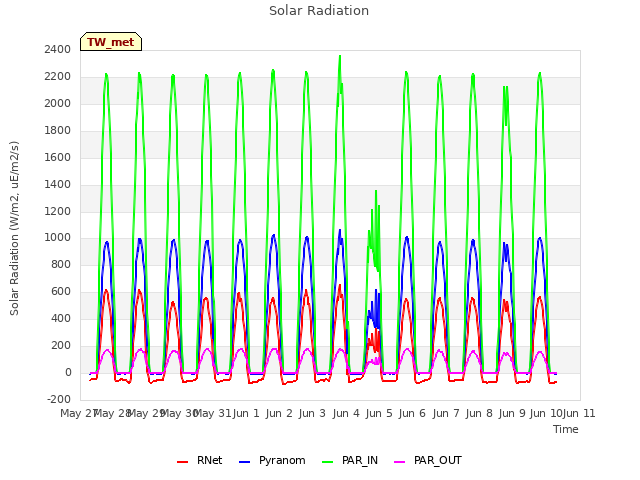This screenshot has height=480, width=640.
Task: Click the RNet red legend swatch
Action: click(x=182, y=462)
